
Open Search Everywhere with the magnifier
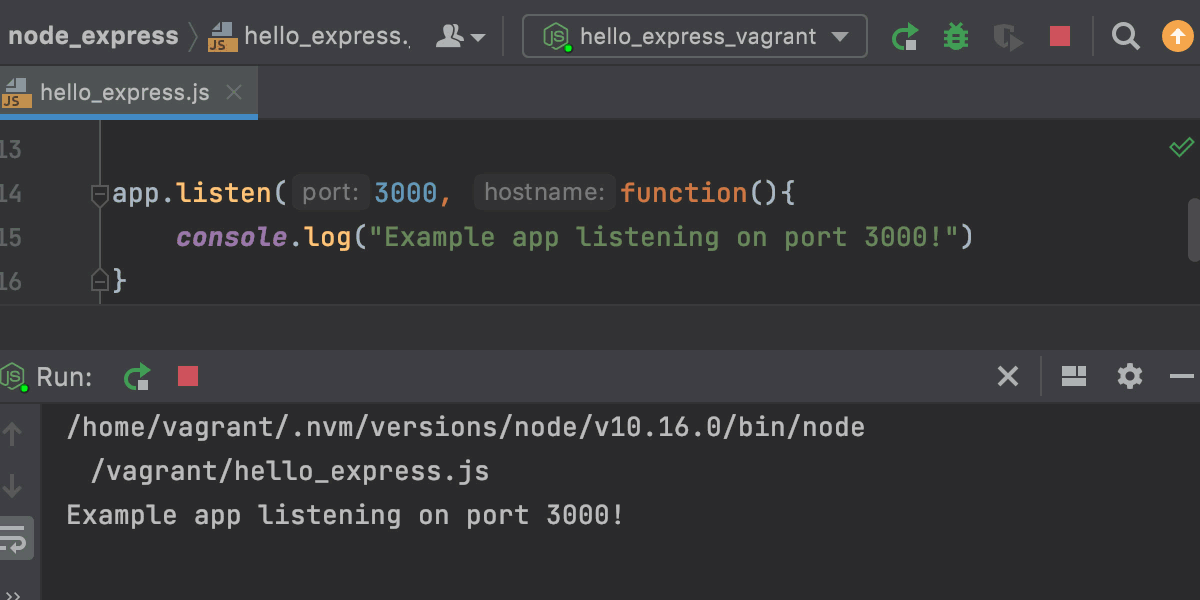coord(1126,36)
